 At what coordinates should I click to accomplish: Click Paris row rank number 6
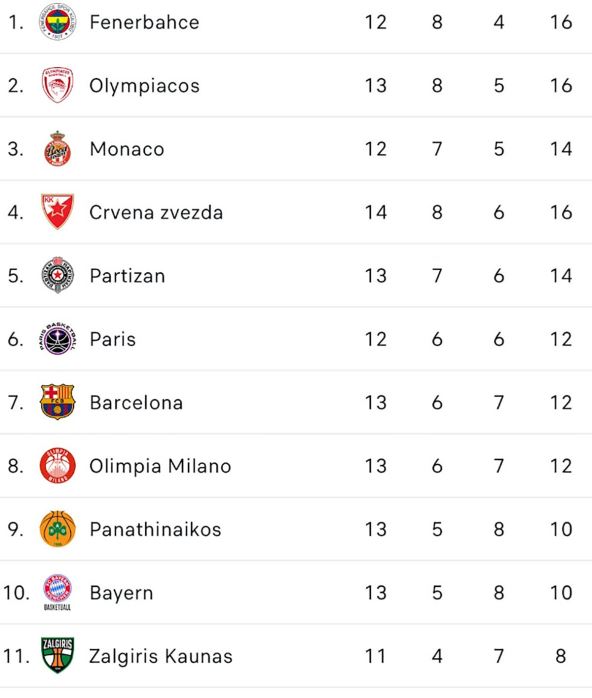(15, 339)
